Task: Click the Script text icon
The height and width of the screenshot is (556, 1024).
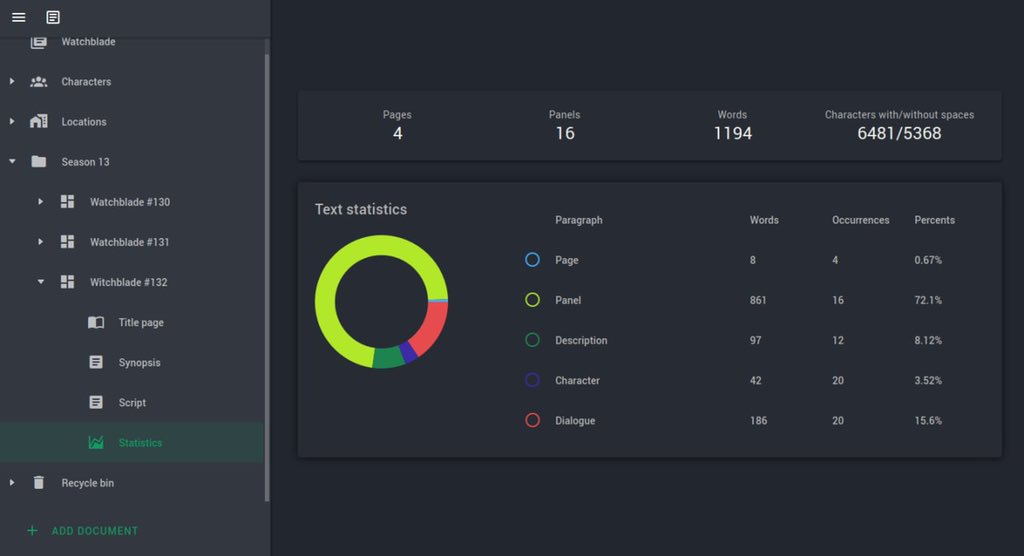Action: [x=96, y=402]
